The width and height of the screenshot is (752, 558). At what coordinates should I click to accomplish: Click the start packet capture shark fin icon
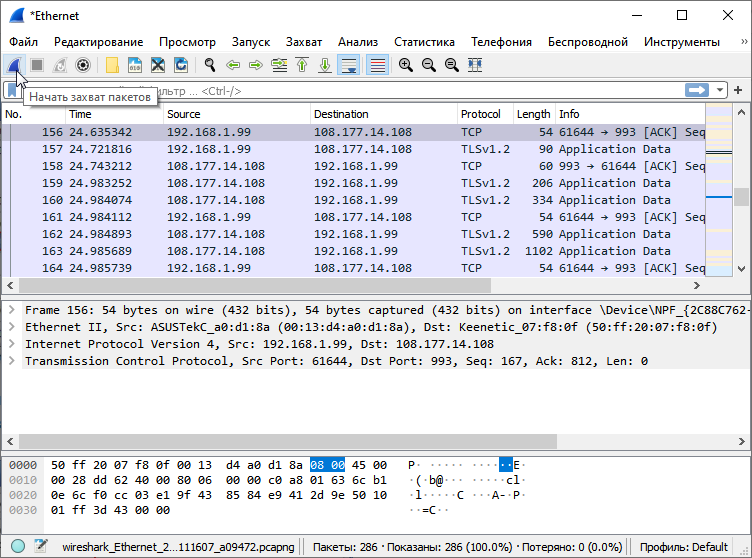point(14,65)
